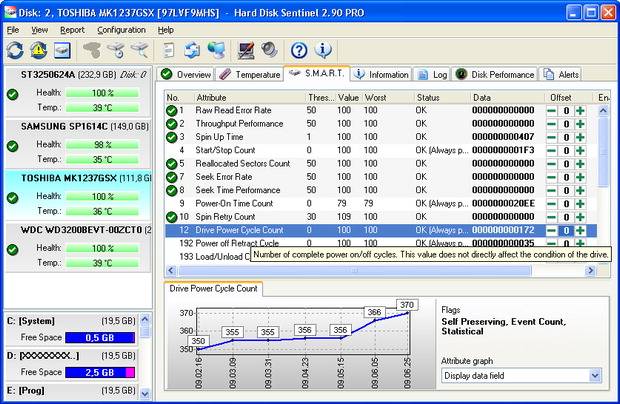This screenshot has height=404, width=620.
Task: Click the speaker sound toolbar icon
Action: [268, 50]
